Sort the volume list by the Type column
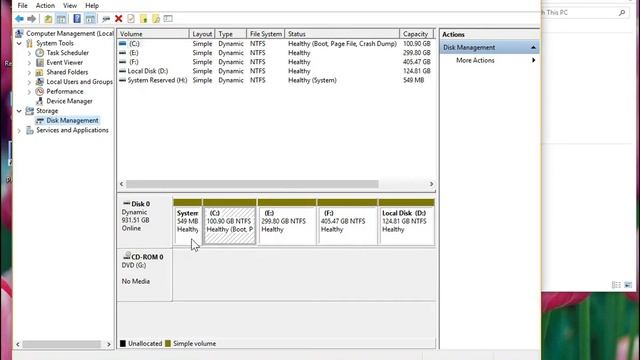Viewport: 640px width, 360px height. (231, 34)
